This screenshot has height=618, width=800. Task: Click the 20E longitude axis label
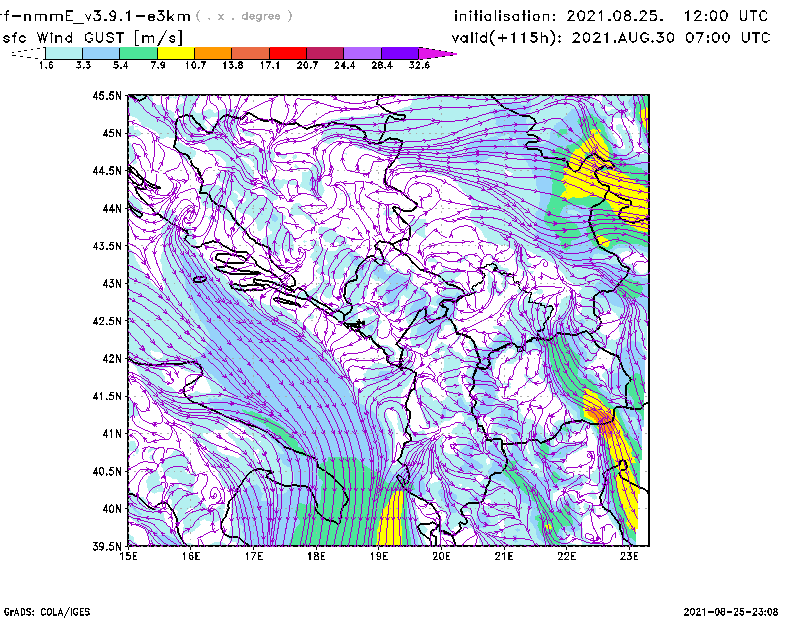[441, 556]
